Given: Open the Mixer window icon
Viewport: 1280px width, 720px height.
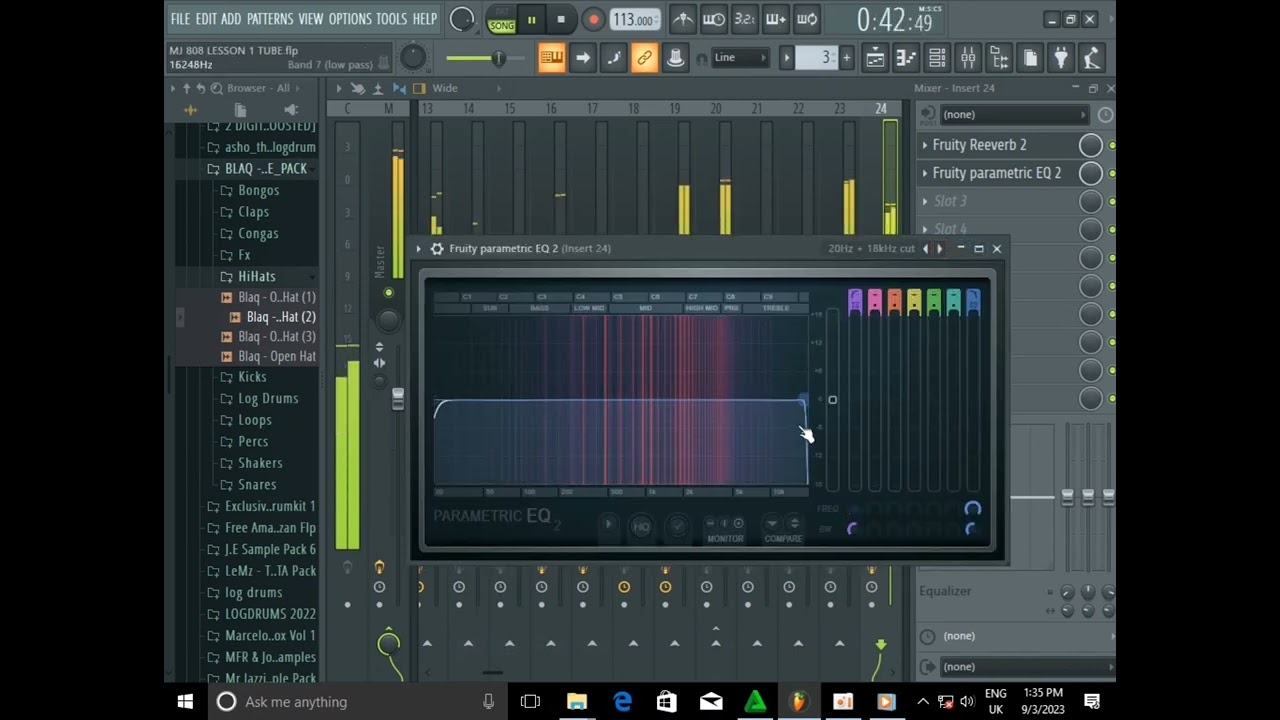Looking at the screenshot, I should tap(968, 58).
